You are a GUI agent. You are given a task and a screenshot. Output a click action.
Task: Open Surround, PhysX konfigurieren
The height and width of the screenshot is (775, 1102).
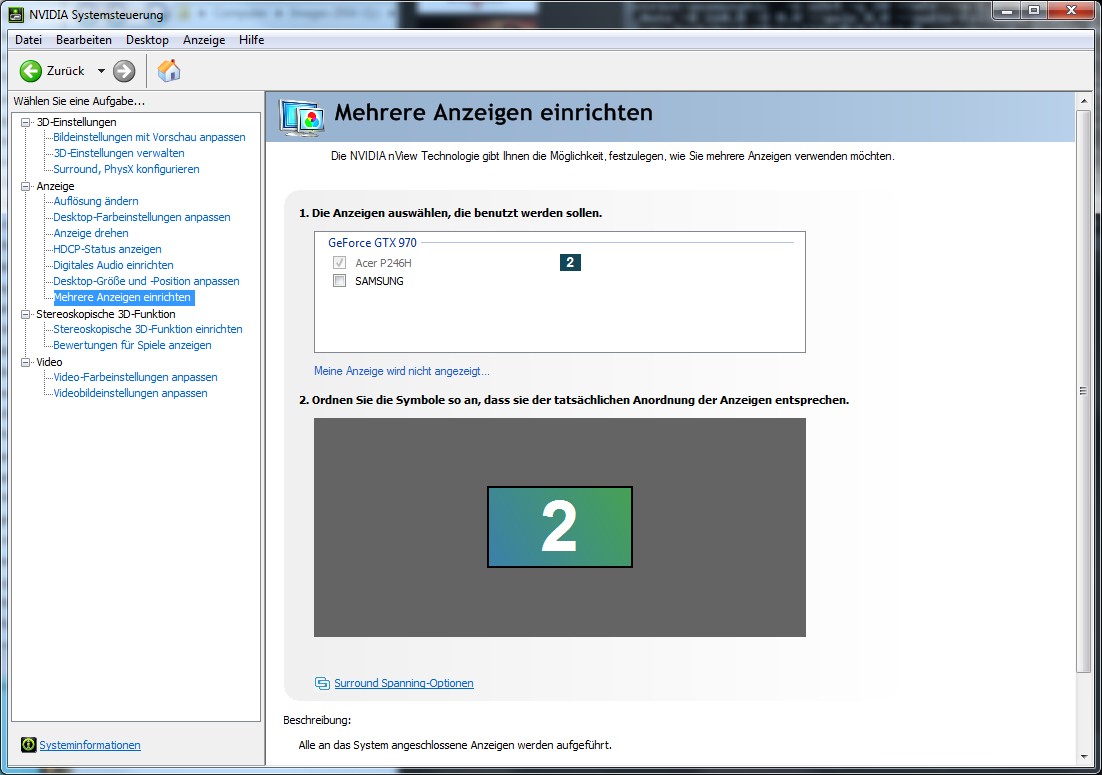tap(127, 169)
